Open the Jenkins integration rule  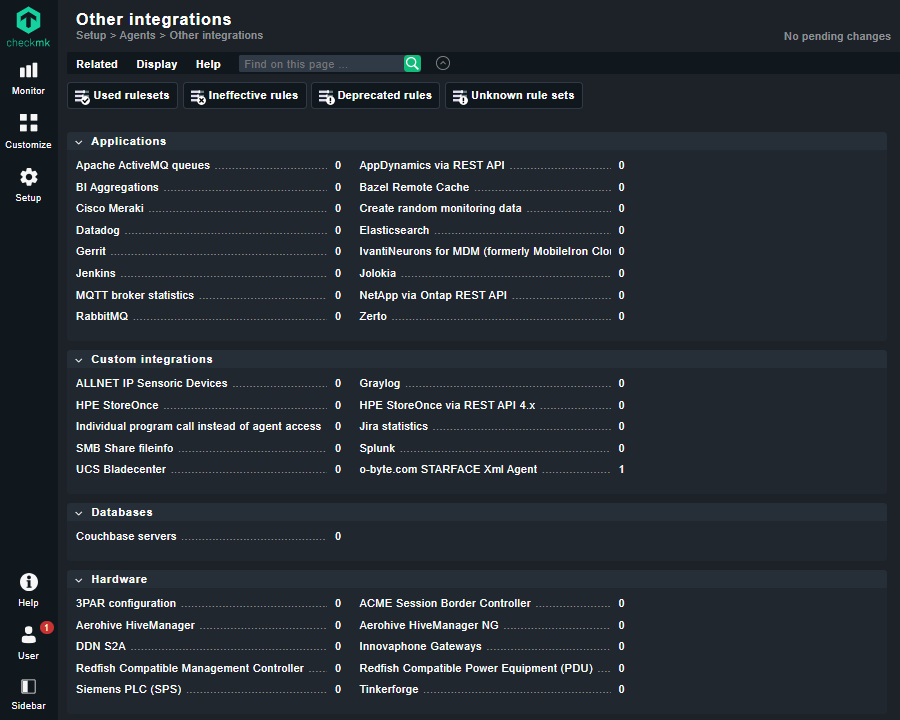pyautogui.click(x=96, y=274)
